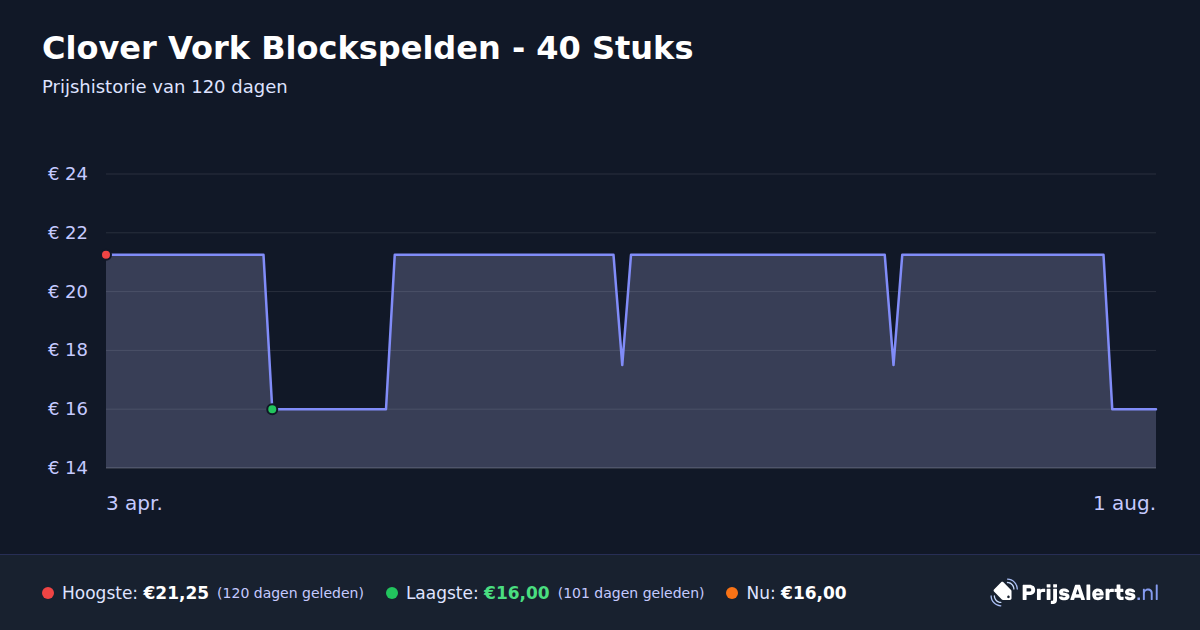1200x630 pixels.
Task: Click the green lowest-price dot on chart
Action: tap(272, 409)
